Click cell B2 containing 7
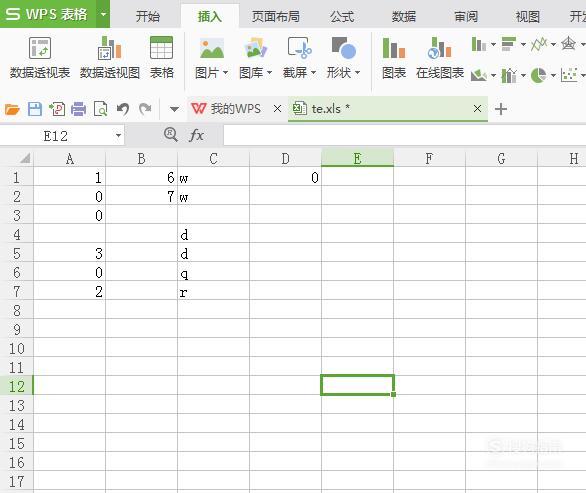 (x=141, y=196)
